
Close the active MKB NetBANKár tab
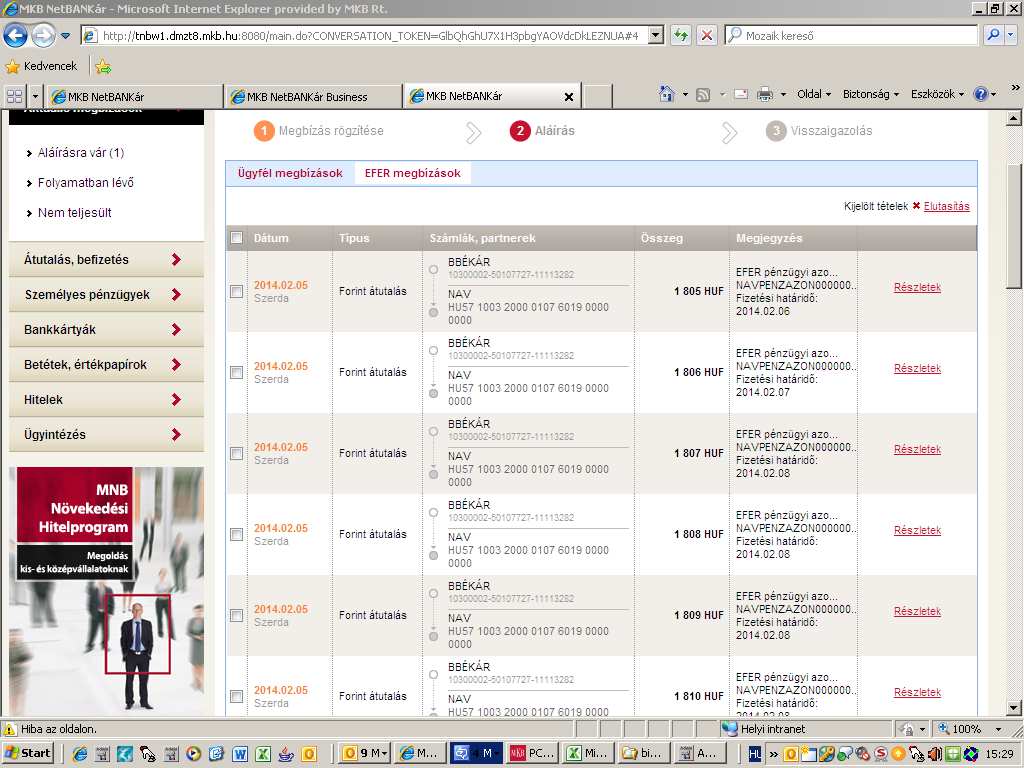(x=569, y=97)
